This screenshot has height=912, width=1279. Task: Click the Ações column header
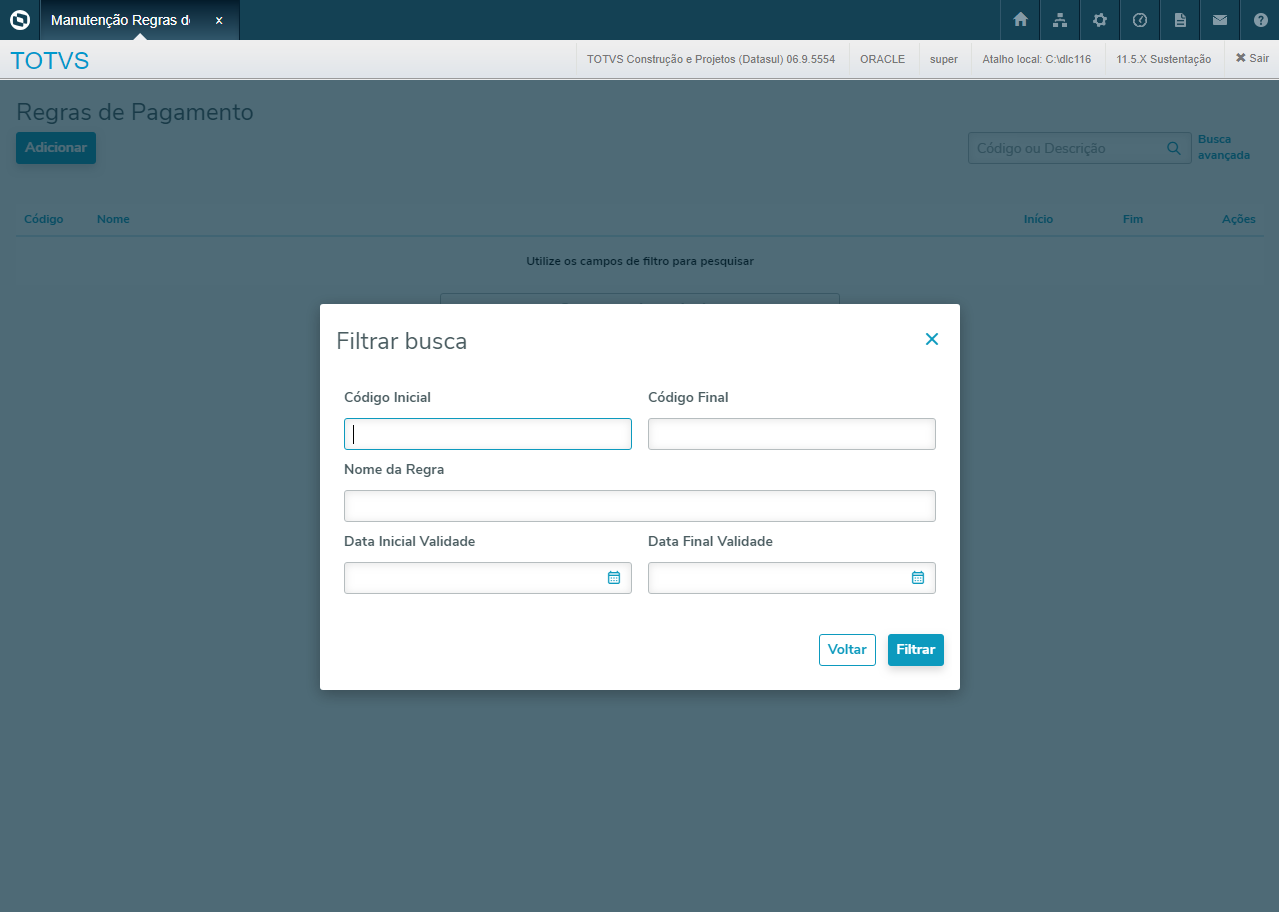coord(1239,219)
